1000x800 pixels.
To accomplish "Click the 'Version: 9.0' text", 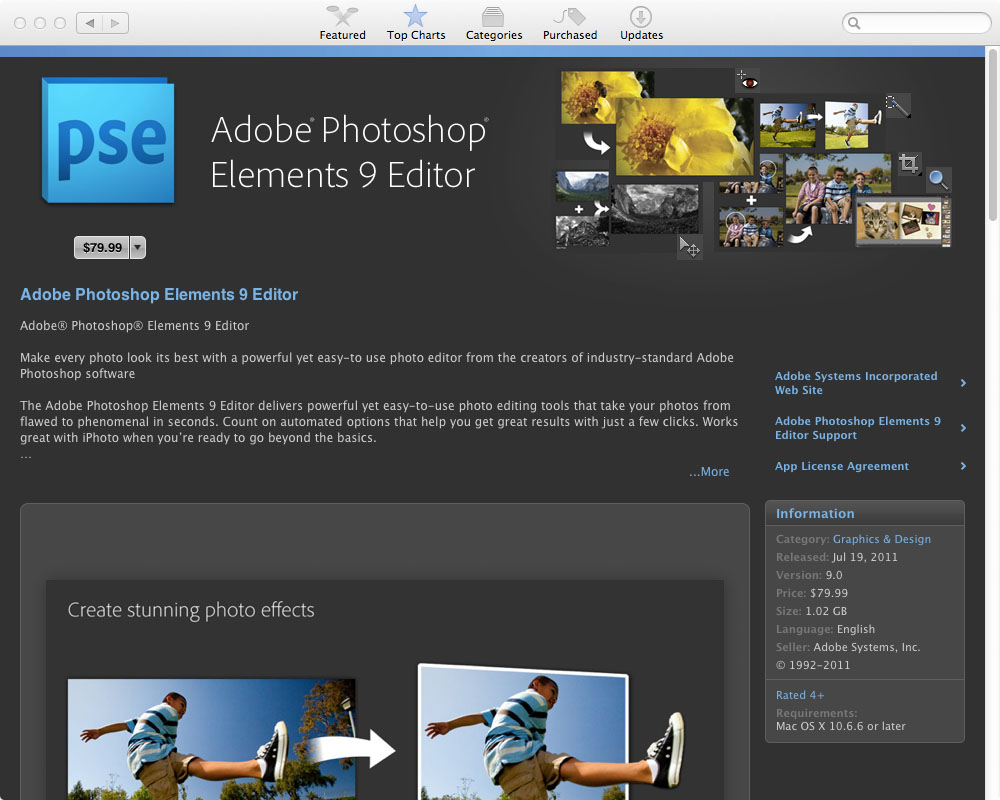I will [809, 575].
